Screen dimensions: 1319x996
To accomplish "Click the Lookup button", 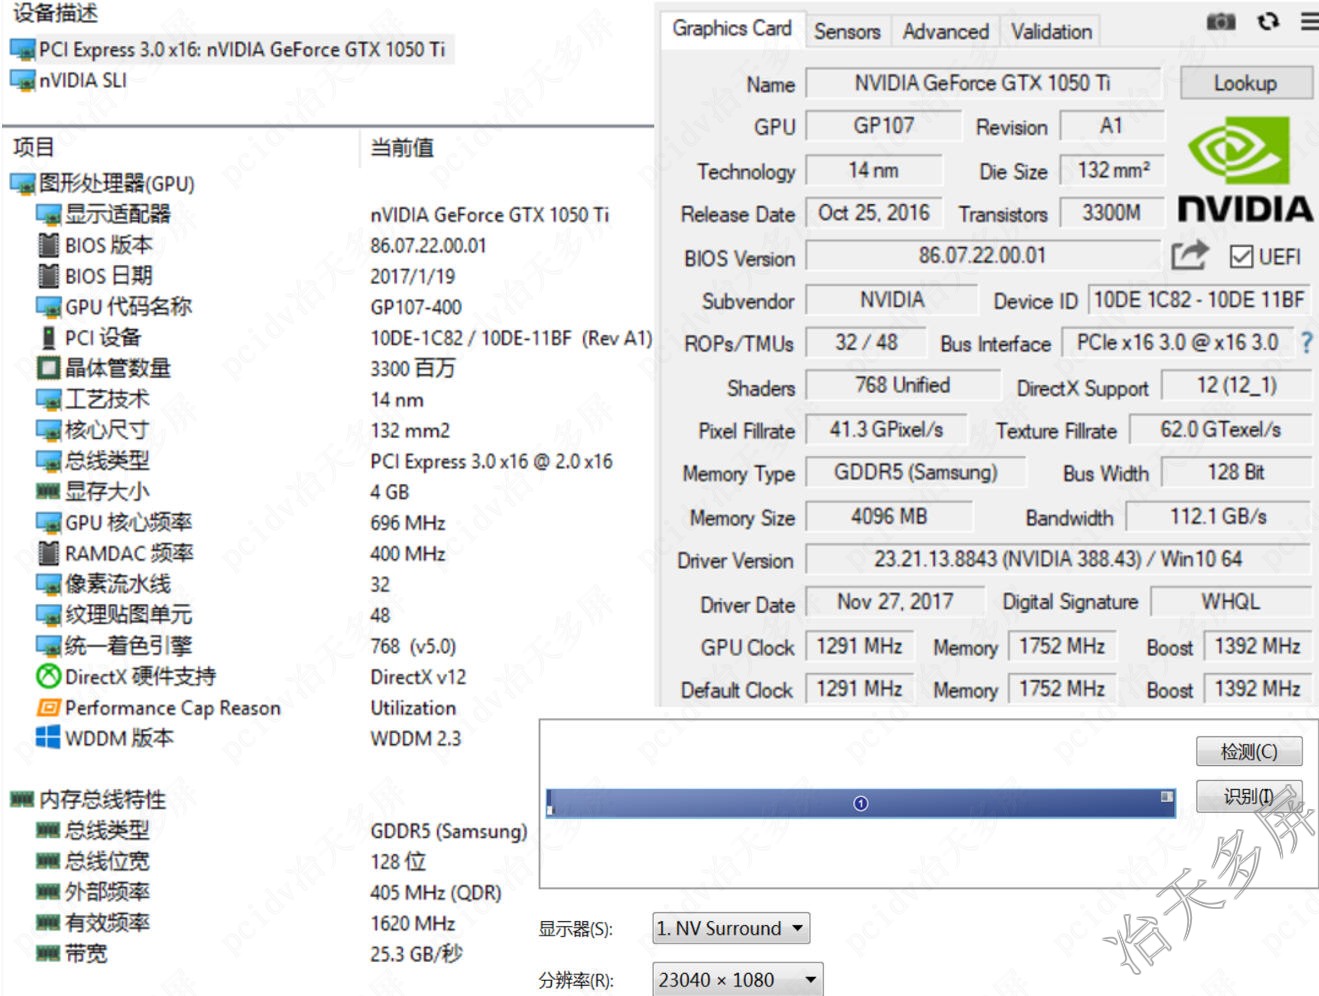I will (x=1246, y=83).
